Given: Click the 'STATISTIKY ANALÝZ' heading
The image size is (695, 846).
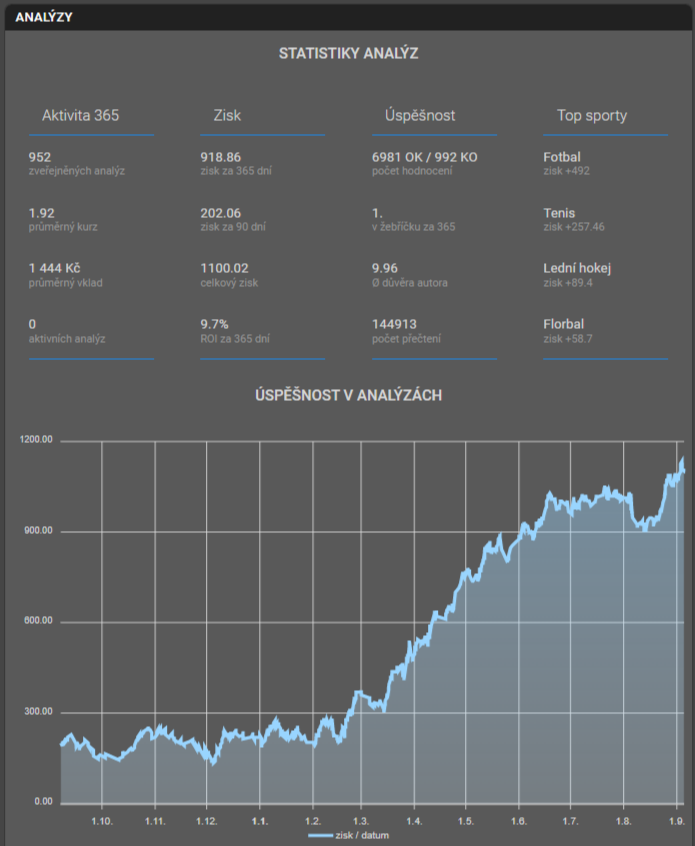Looking at the screenshot, I should tap(348, 53).
